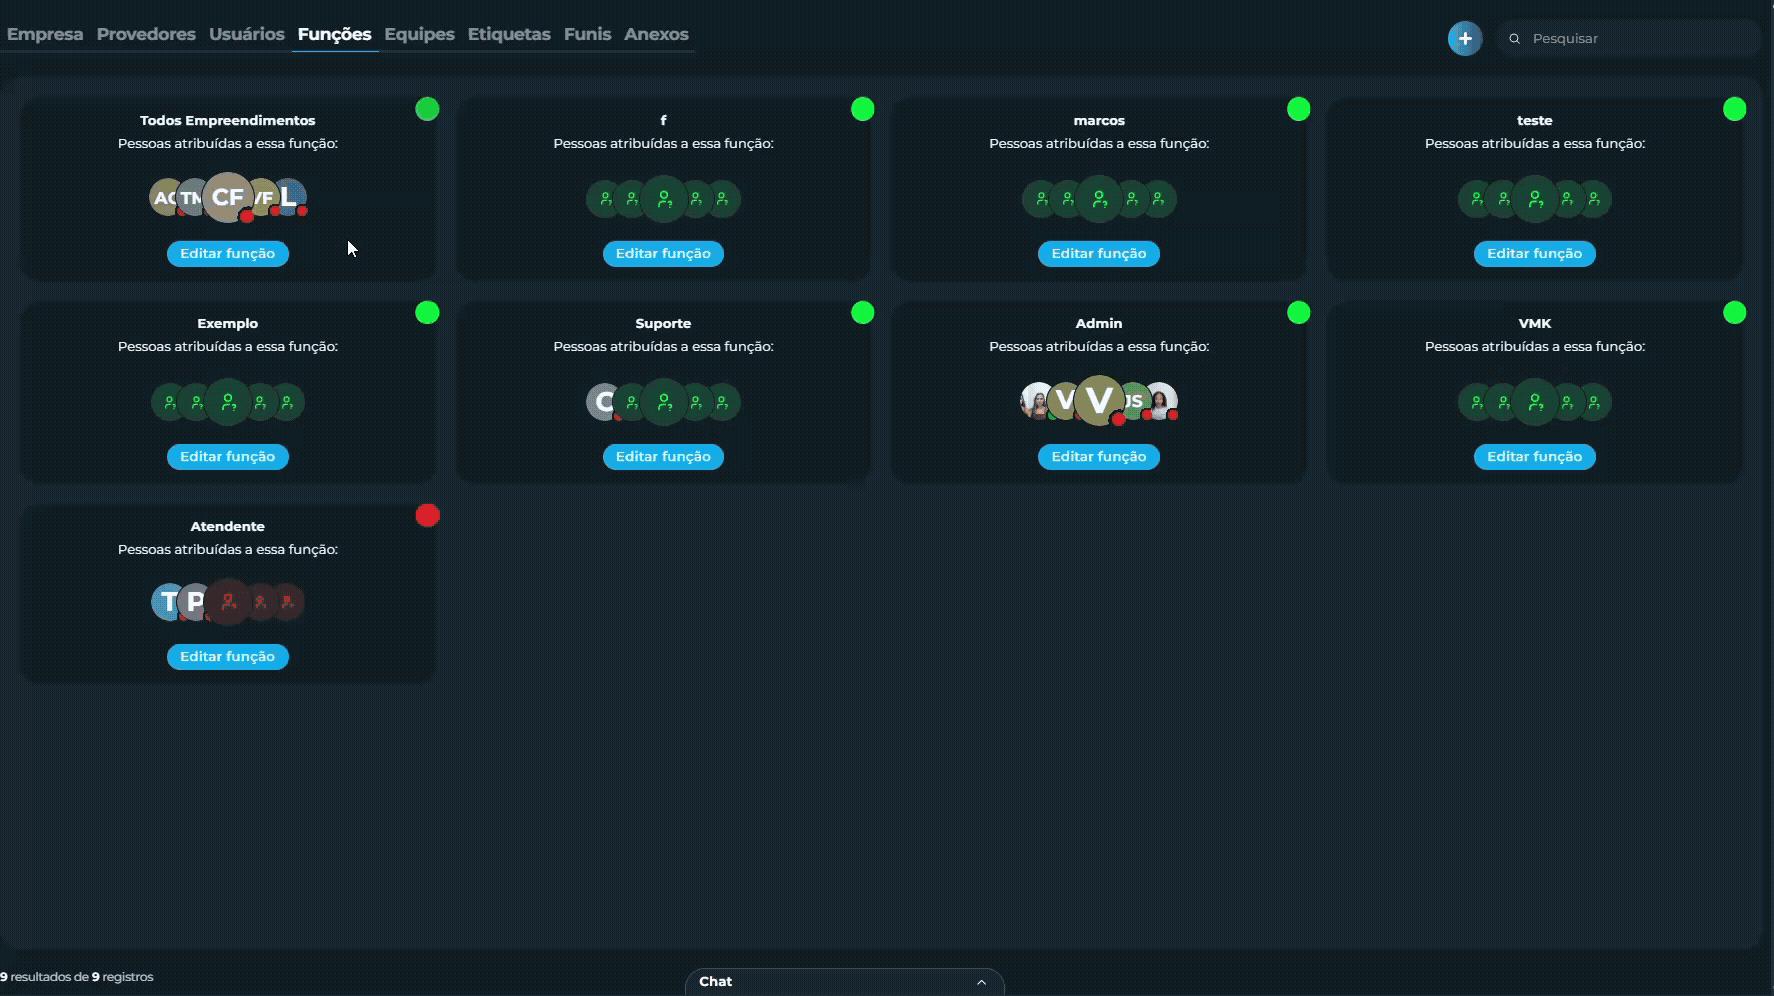
Task: Click the center user placeholder in Suporte card
Action: [x=664, y=402]
